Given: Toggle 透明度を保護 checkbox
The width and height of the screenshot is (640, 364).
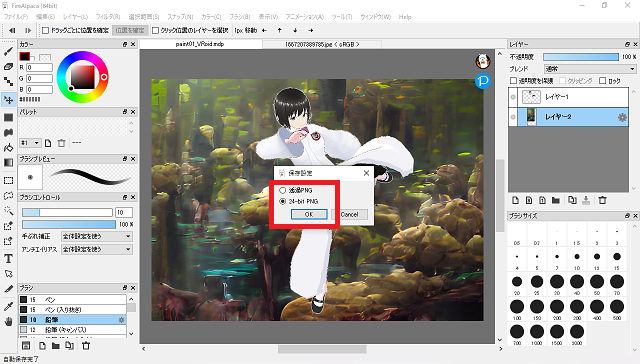Looking at the screenshot, I should 514,81.
